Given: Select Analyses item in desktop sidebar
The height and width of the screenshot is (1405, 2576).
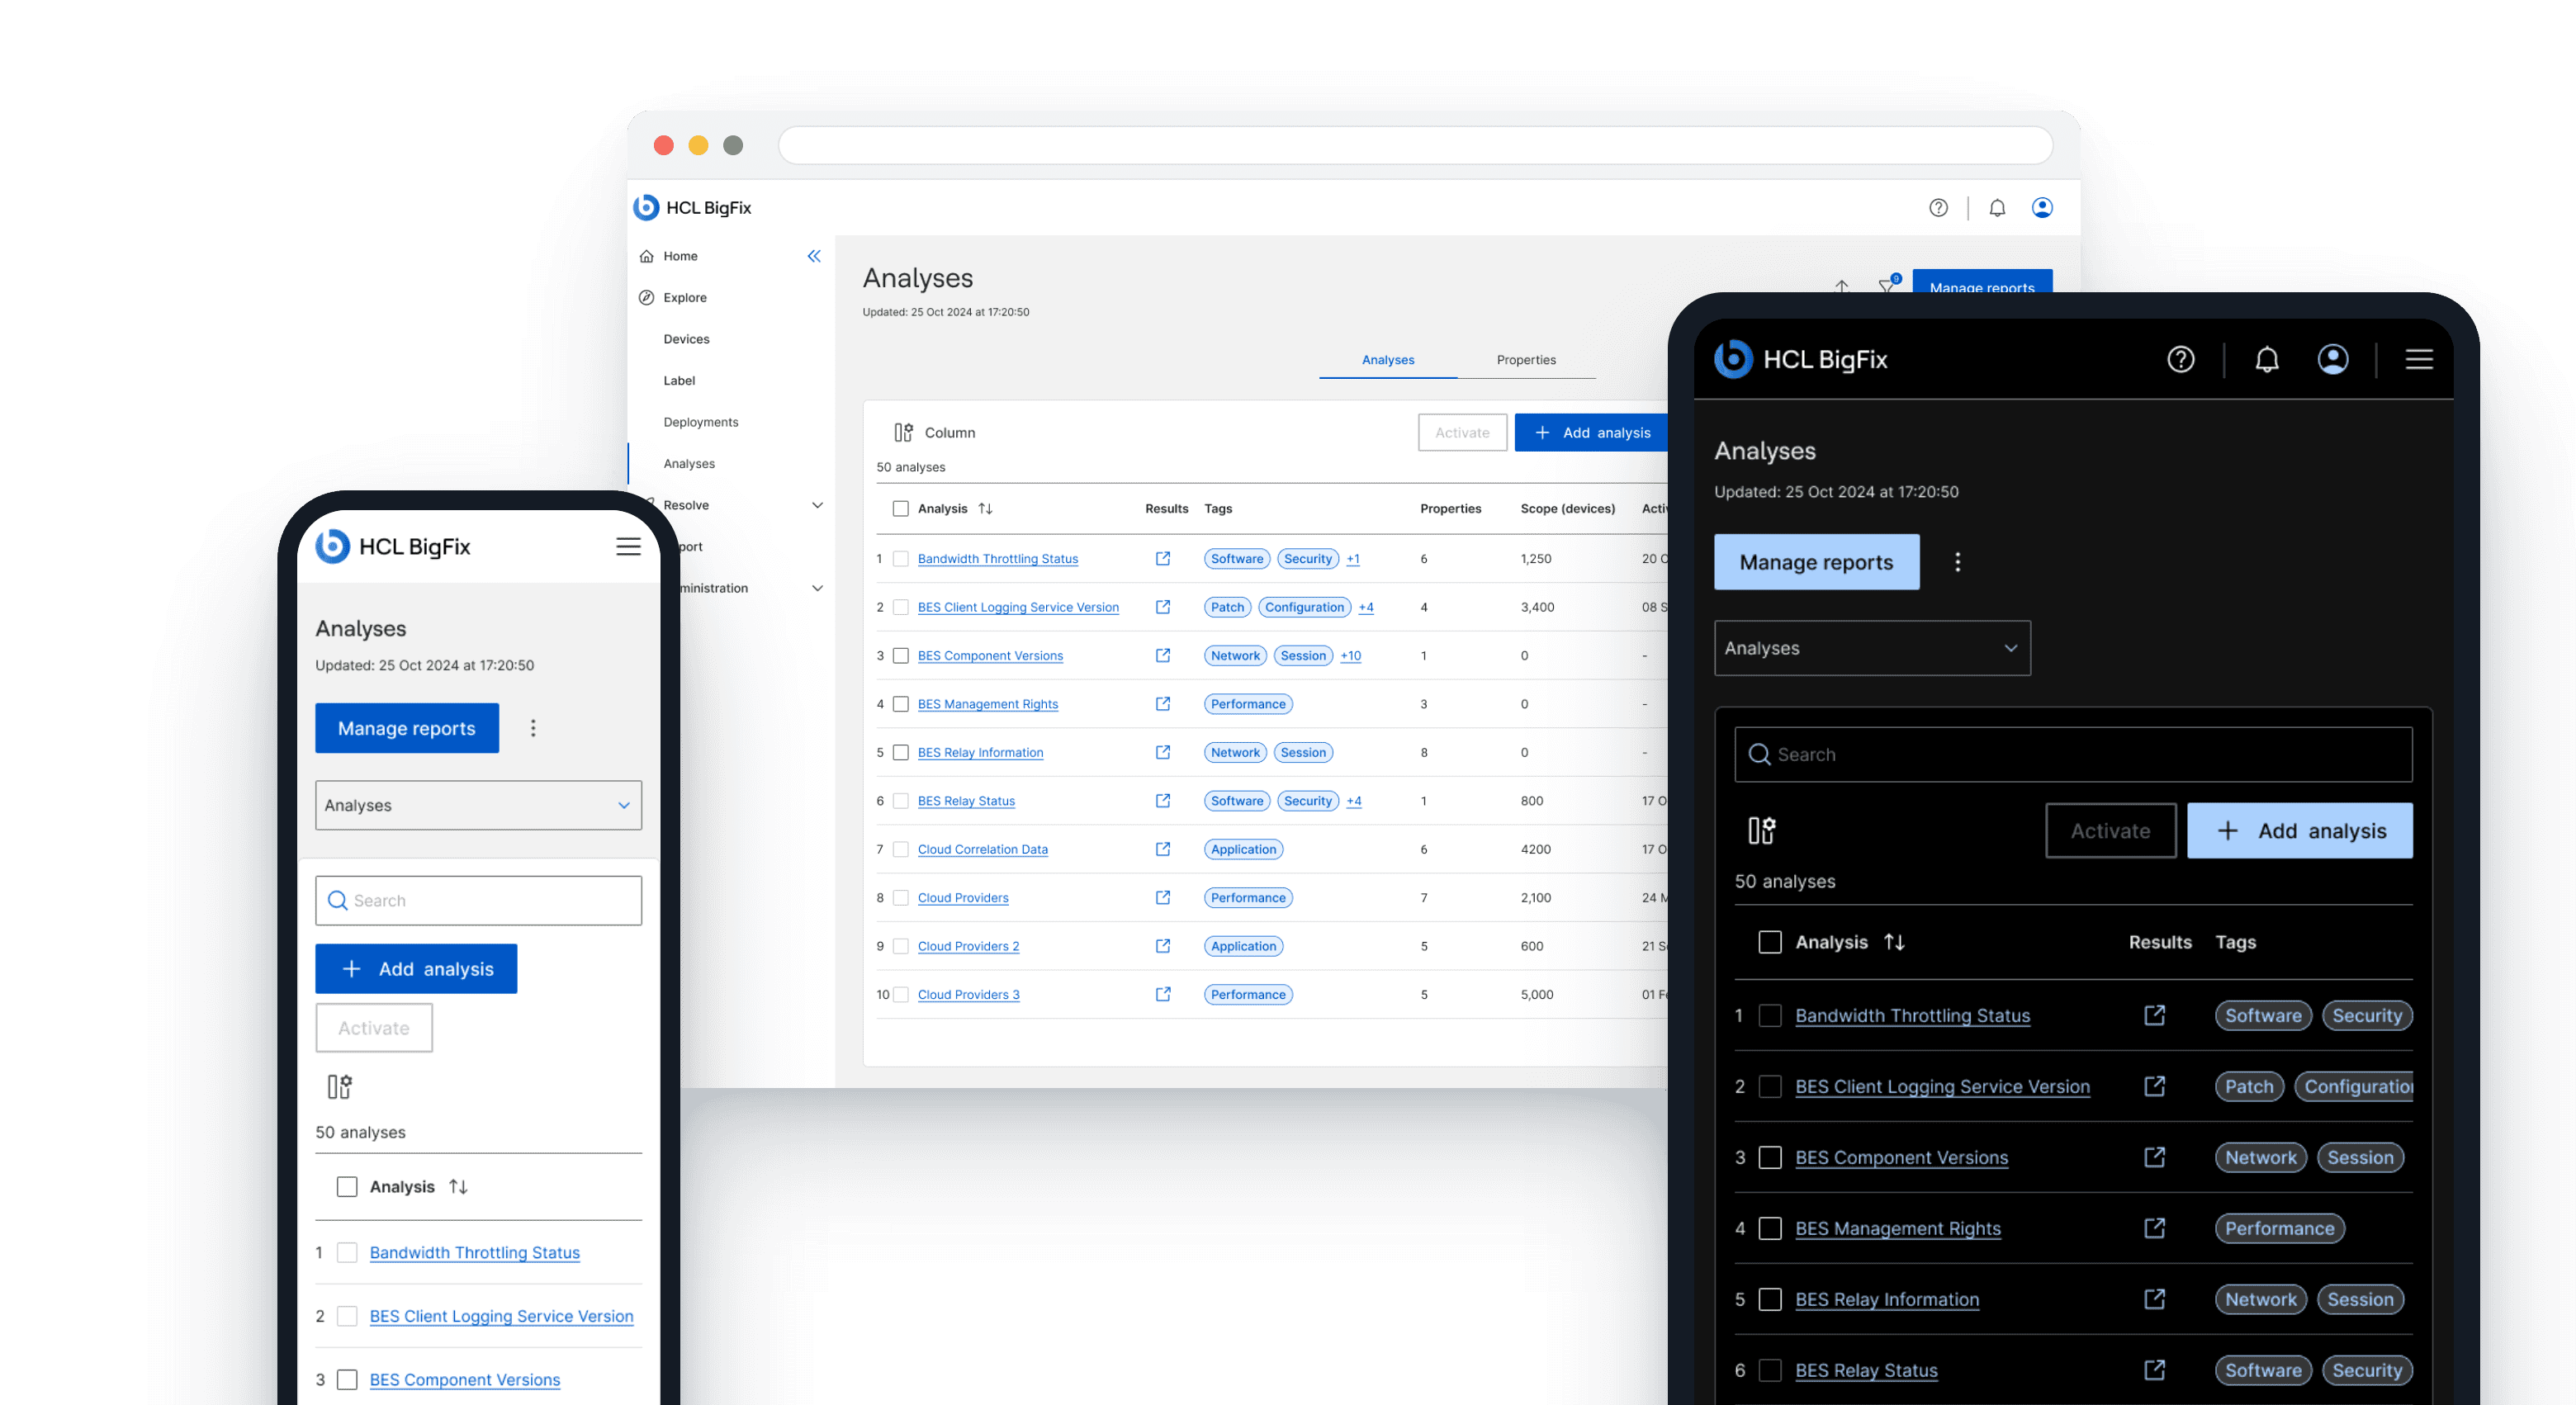Looking at the screenshot, I should [x=689, y=464].
